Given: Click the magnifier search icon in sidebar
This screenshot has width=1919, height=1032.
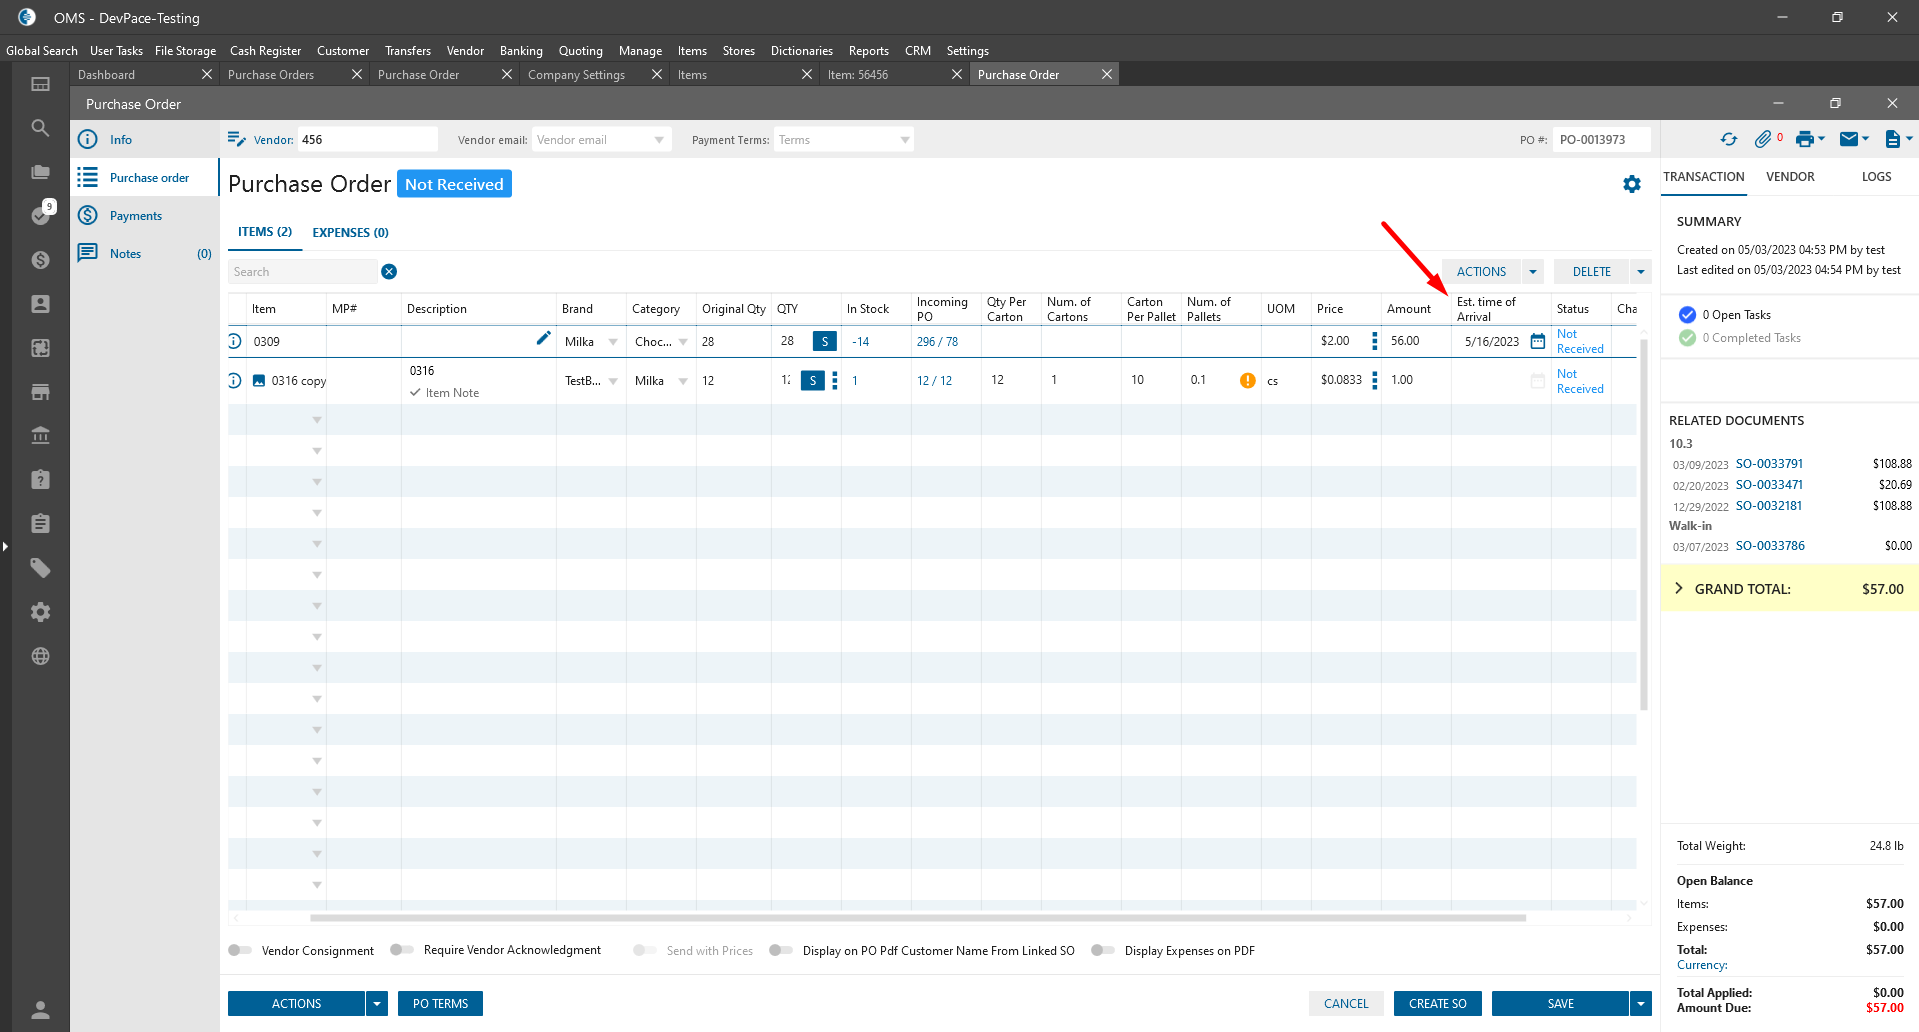Looking at the screenshot, I should click(x=40, y=128).
